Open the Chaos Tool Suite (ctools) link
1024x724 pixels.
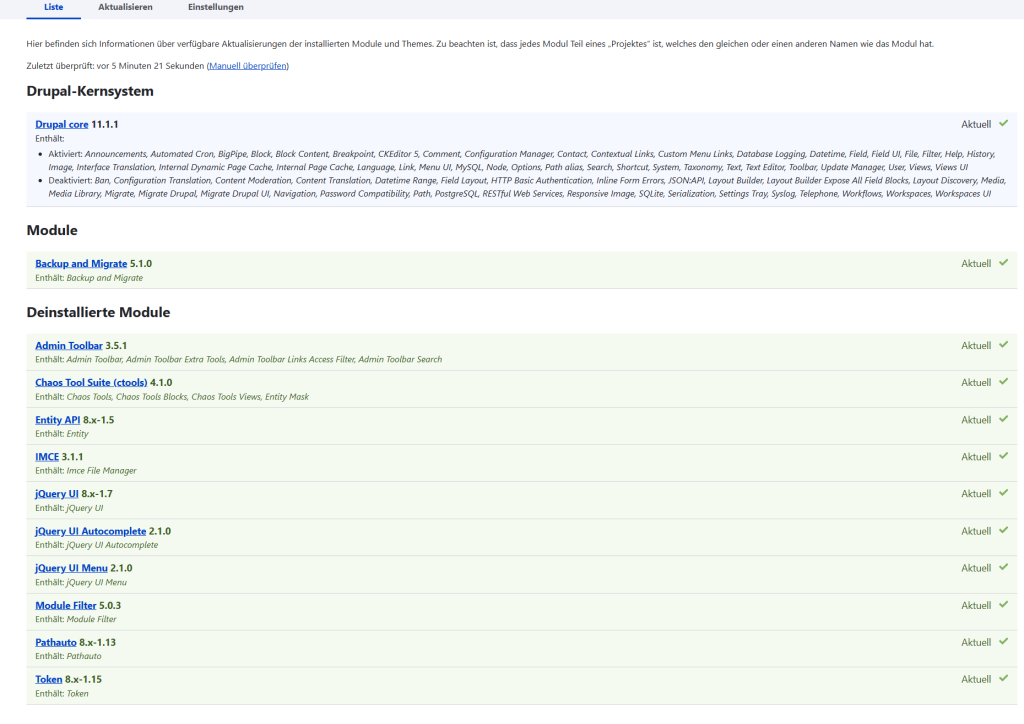(91, 382)
